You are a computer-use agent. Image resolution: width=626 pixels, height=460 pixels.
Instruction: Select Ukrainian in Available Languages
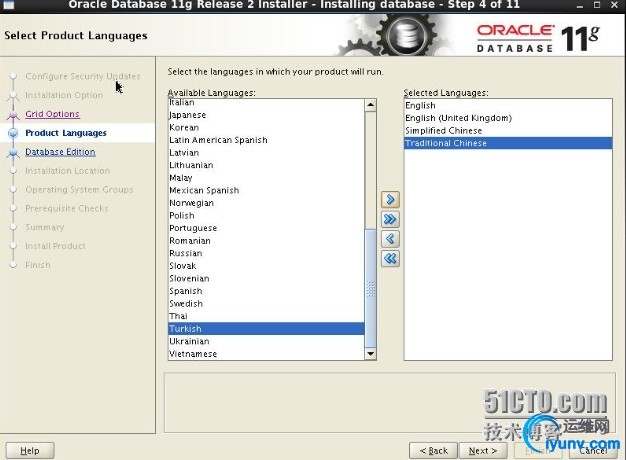266,341
